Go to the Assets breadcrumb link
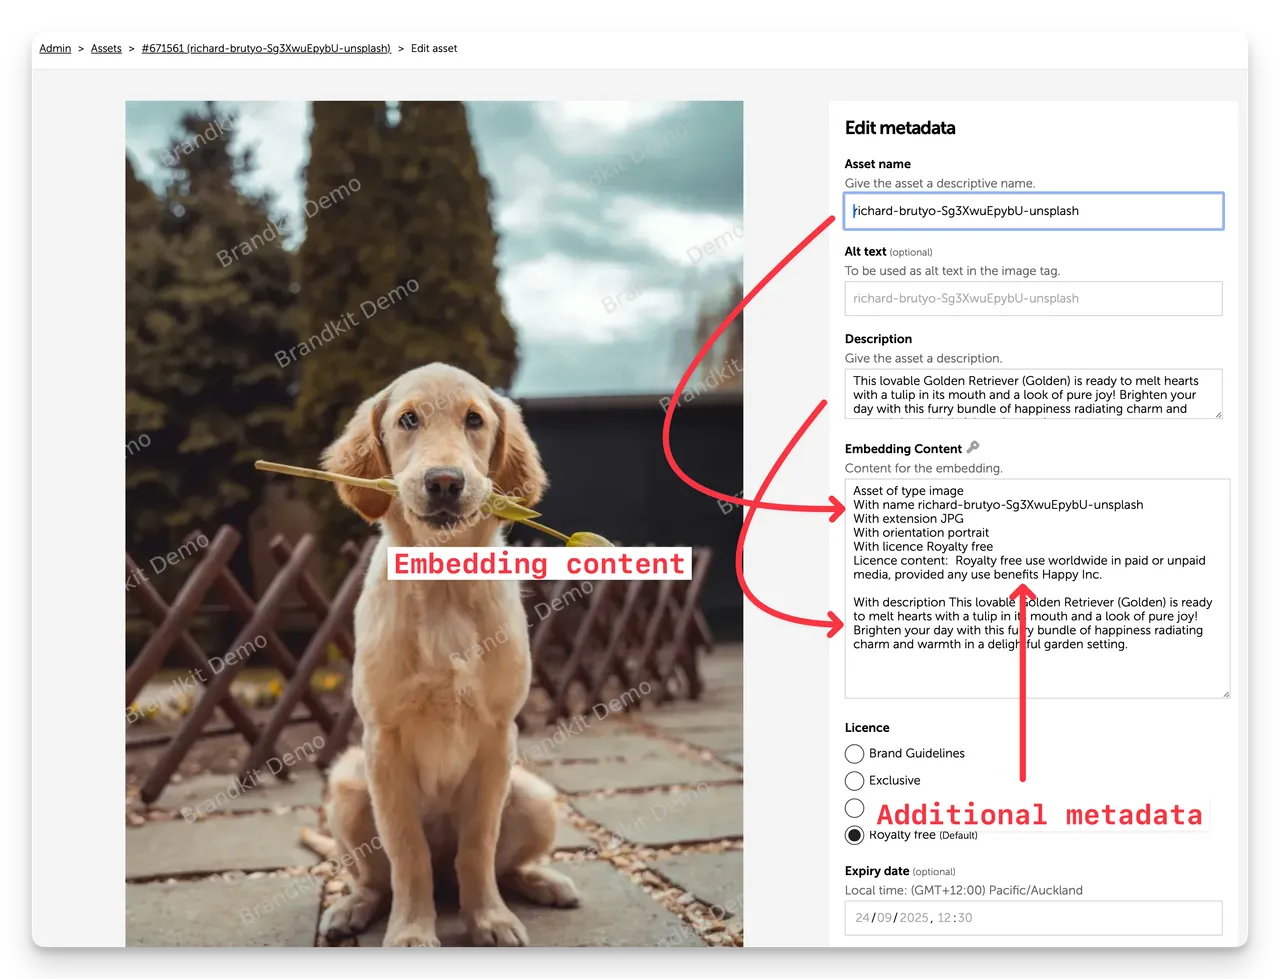This screenshot has width=1280, height=979. point(106,48)
